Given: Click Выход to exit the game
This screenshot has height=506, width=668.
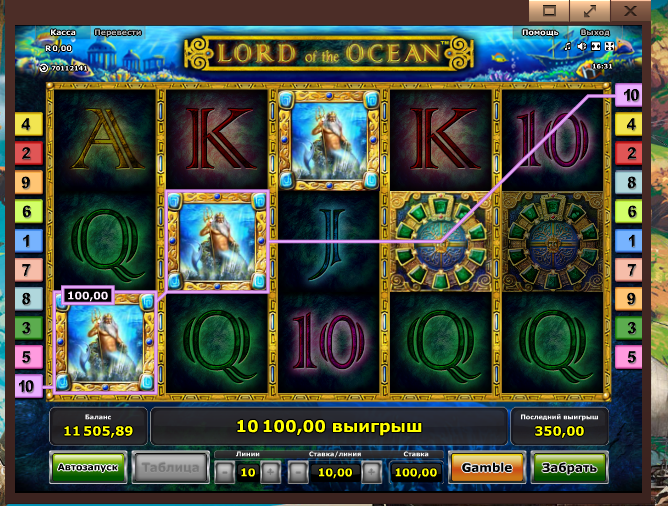Looking at the screenshot, I should 595,32.
